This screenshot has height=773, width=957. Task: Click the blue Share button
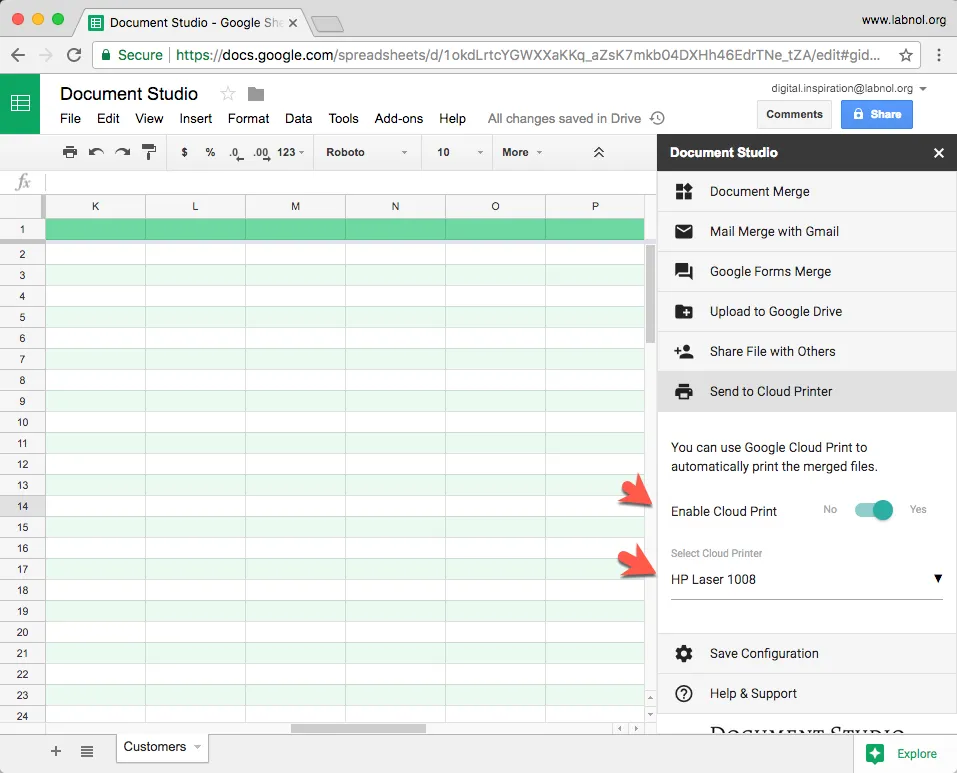pyautogui.click(x=876, y=114)
